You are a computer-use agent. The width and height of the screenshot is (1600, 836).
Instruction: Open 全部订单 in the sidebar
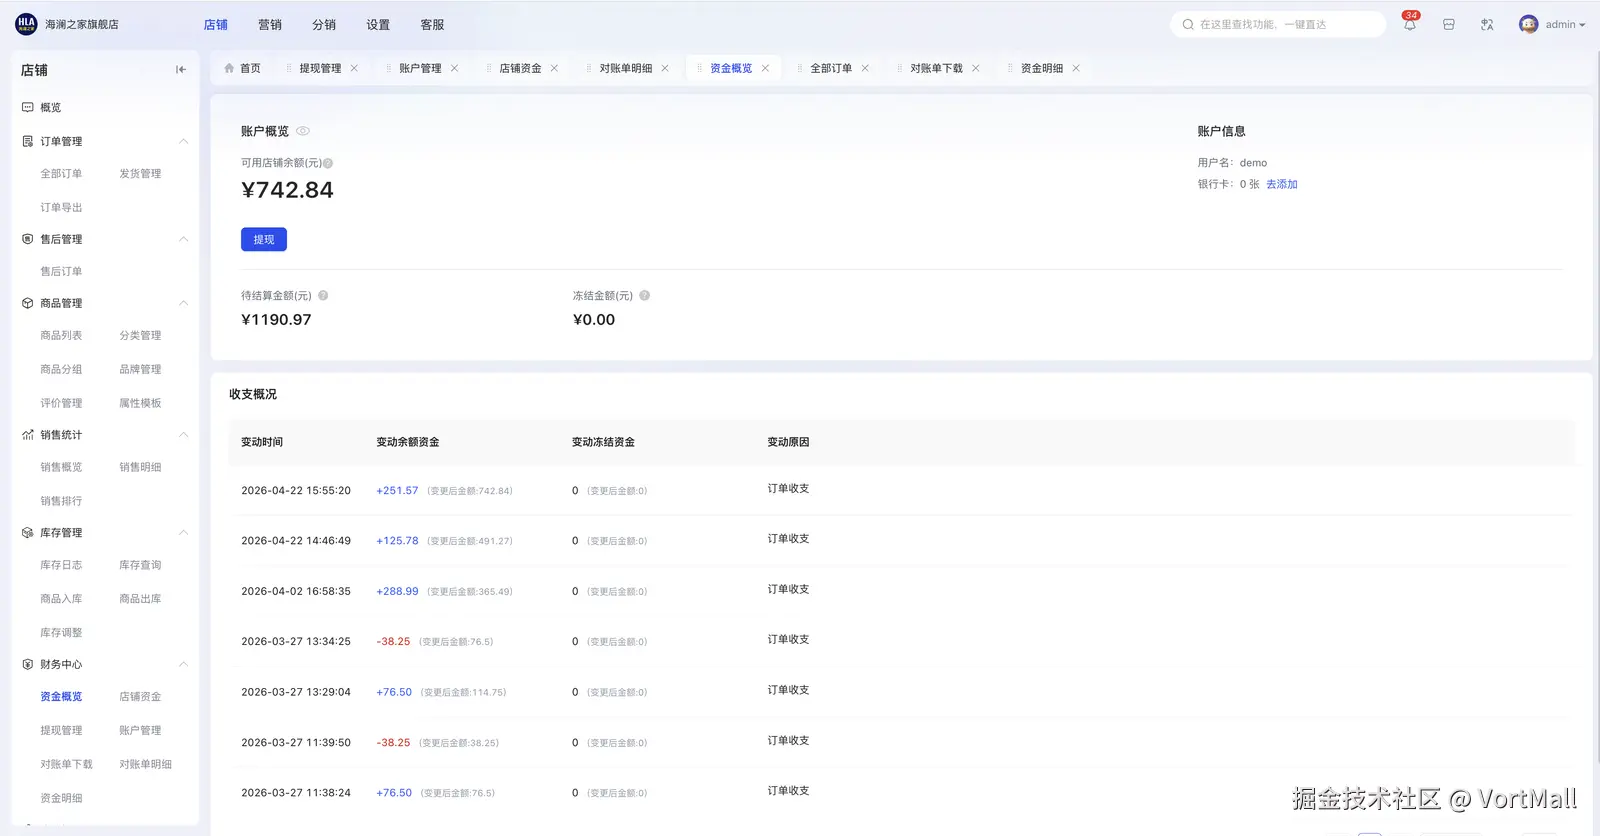[x=61, y=174]
